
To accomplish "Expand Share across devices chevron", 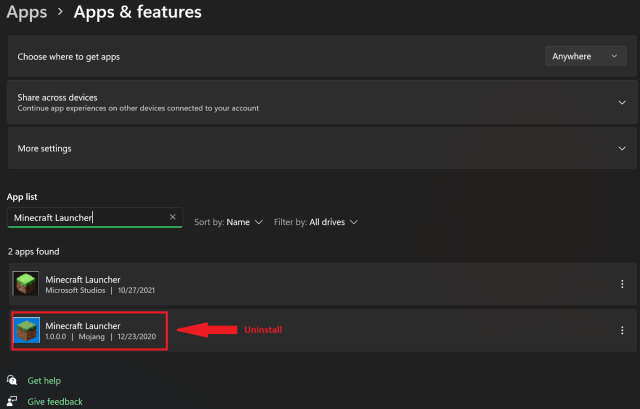I will 622,102.
